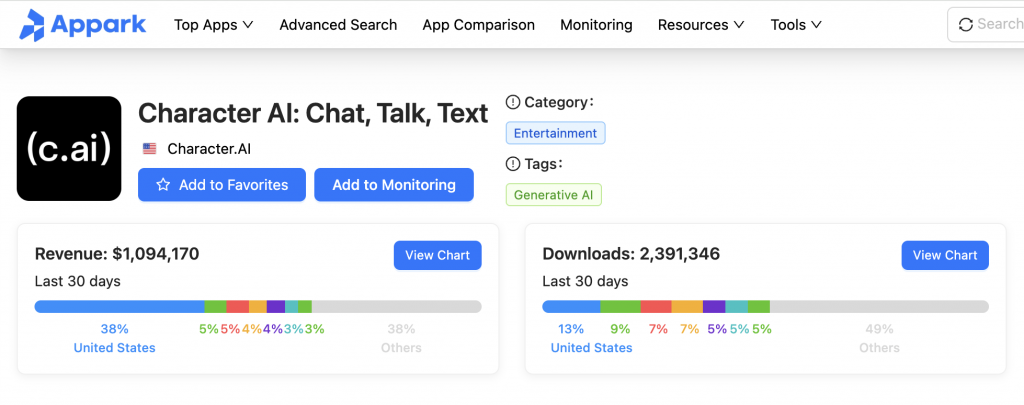This screenshot has height=405, width=1024.
Task: Expand the Top Apps dropdown menu
Action: click(213, 25)
